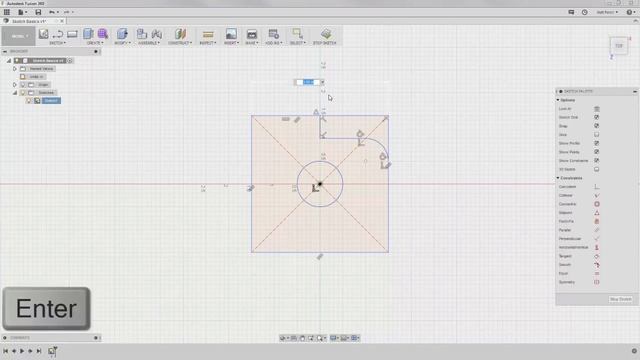Open the Model workspace switcher

tap(18, 36)
